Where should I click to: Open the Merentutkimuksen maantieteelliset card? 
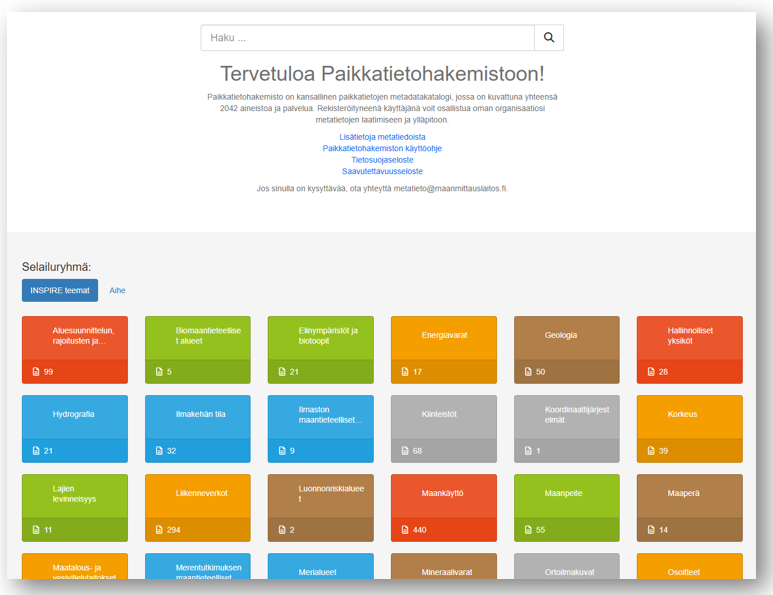tap(198, 566)
